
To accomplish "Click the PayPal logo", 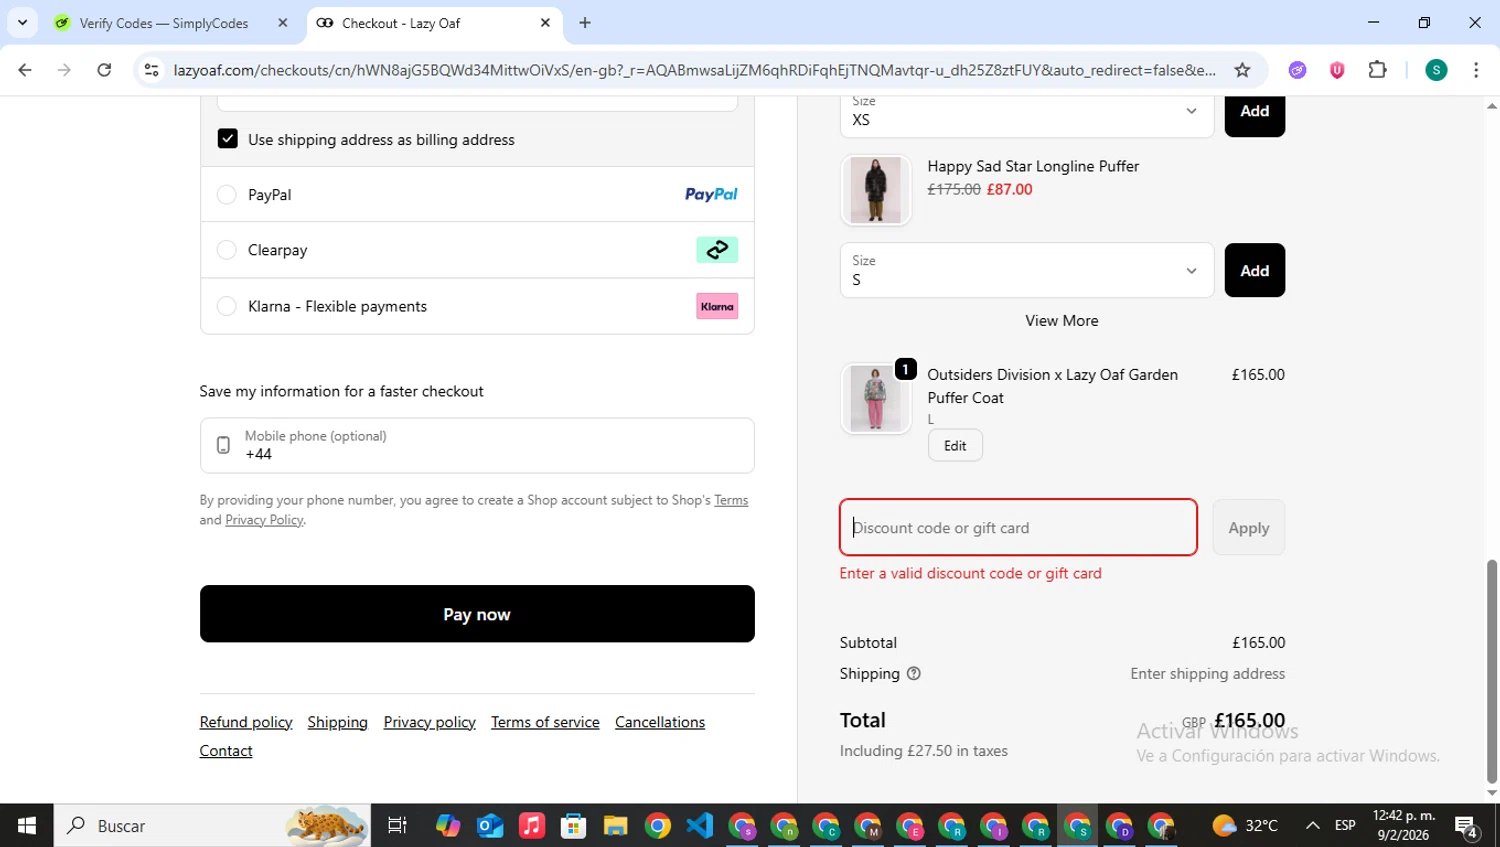I will pyautogui.click(x=711, y=194).
